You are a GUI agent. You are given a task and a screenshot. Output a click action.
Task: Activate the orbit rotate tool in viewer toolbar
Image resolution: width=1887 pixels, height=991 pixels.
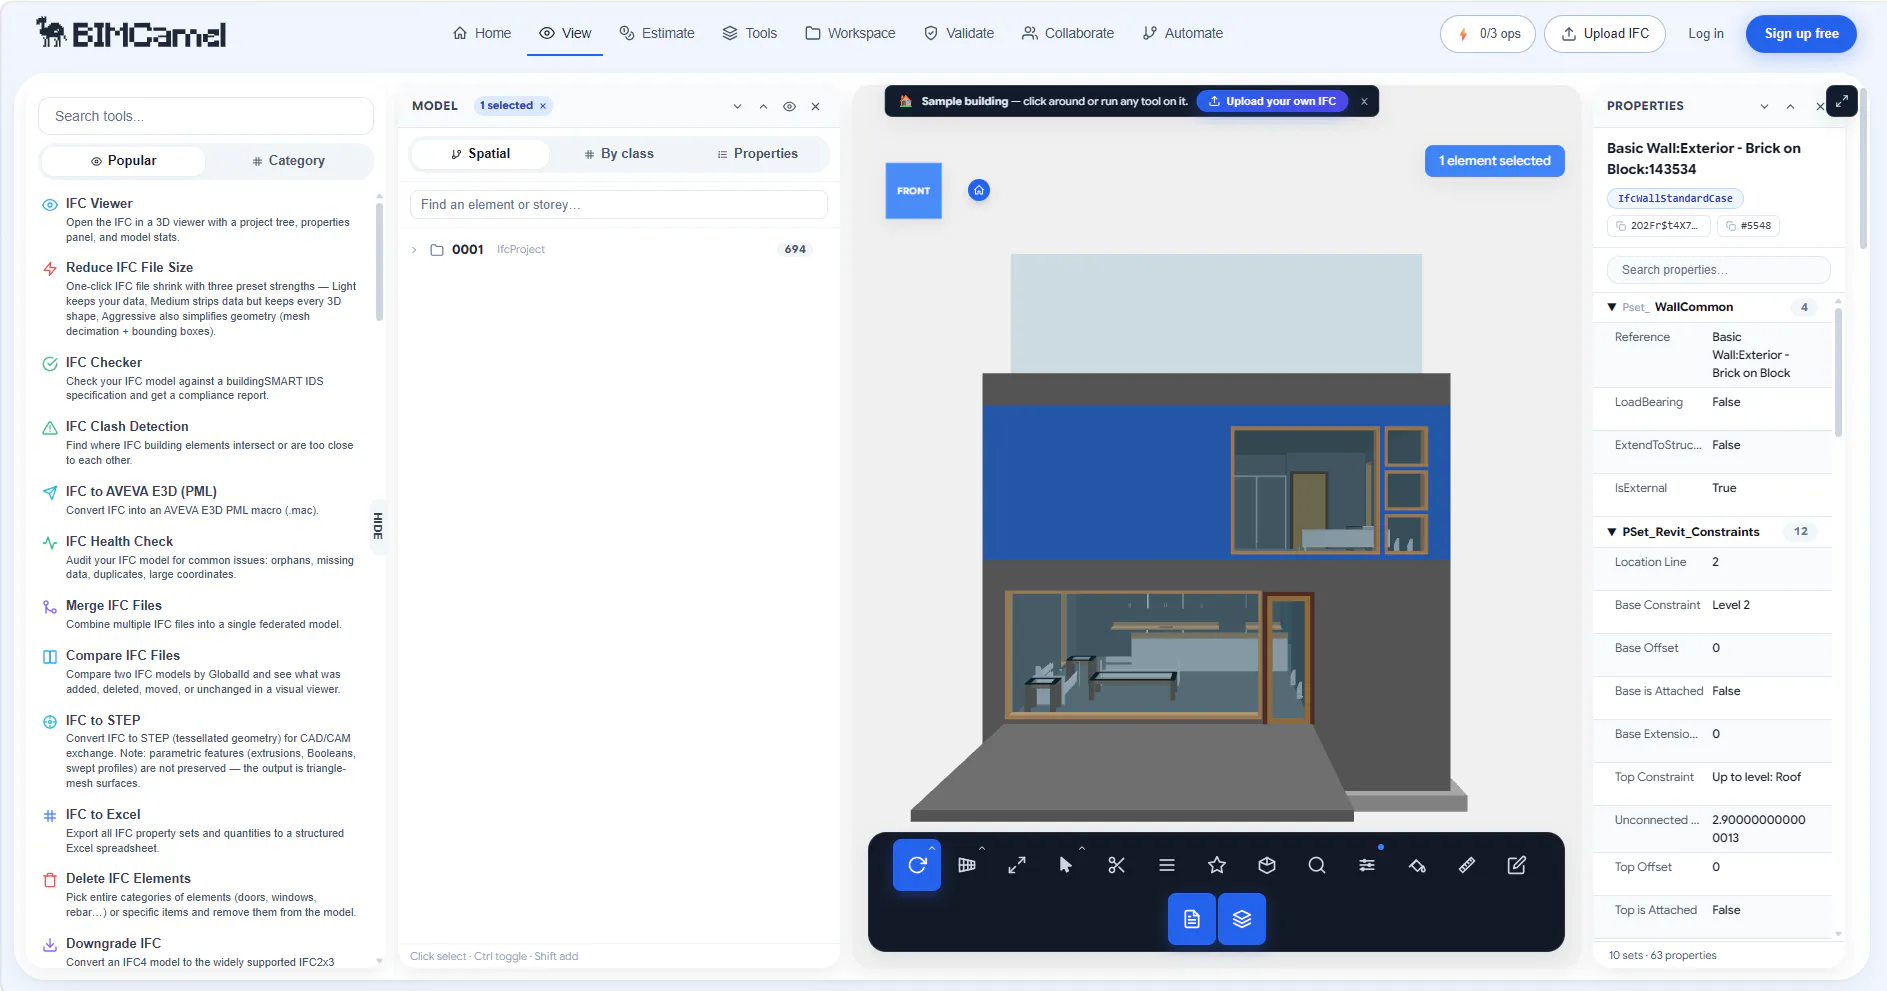[x=917, y=865]
